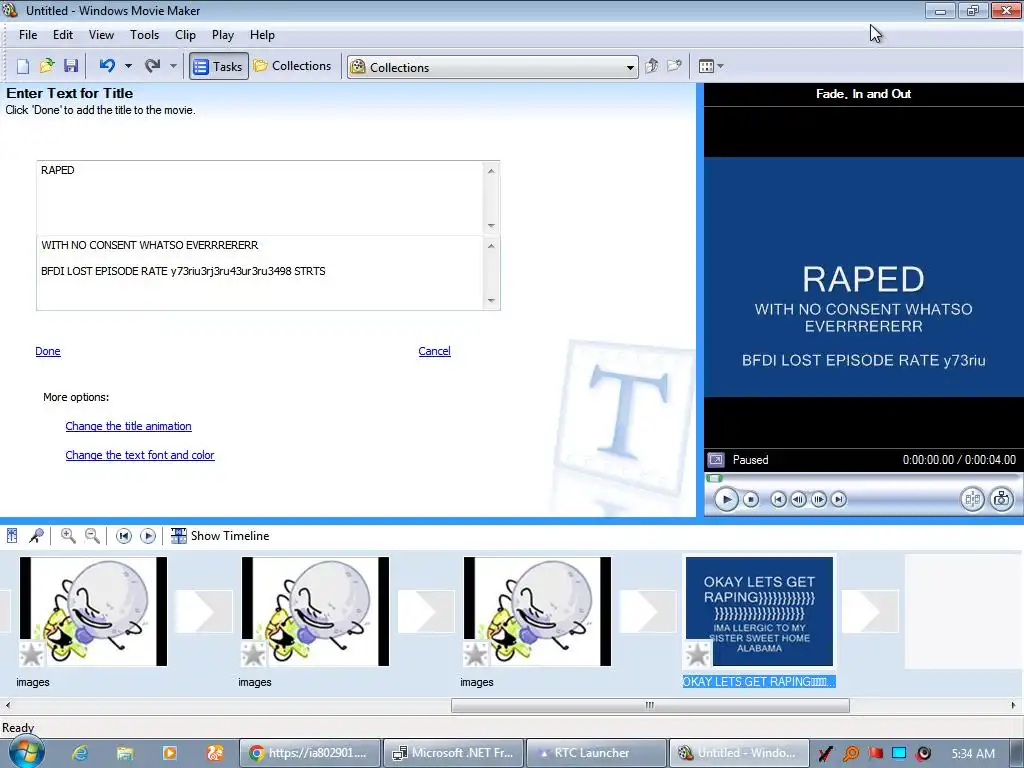Viewport: 1024px width, 768px height.
Task: Click the Forward button in the preview controls
Action: [x=839, y=500]
